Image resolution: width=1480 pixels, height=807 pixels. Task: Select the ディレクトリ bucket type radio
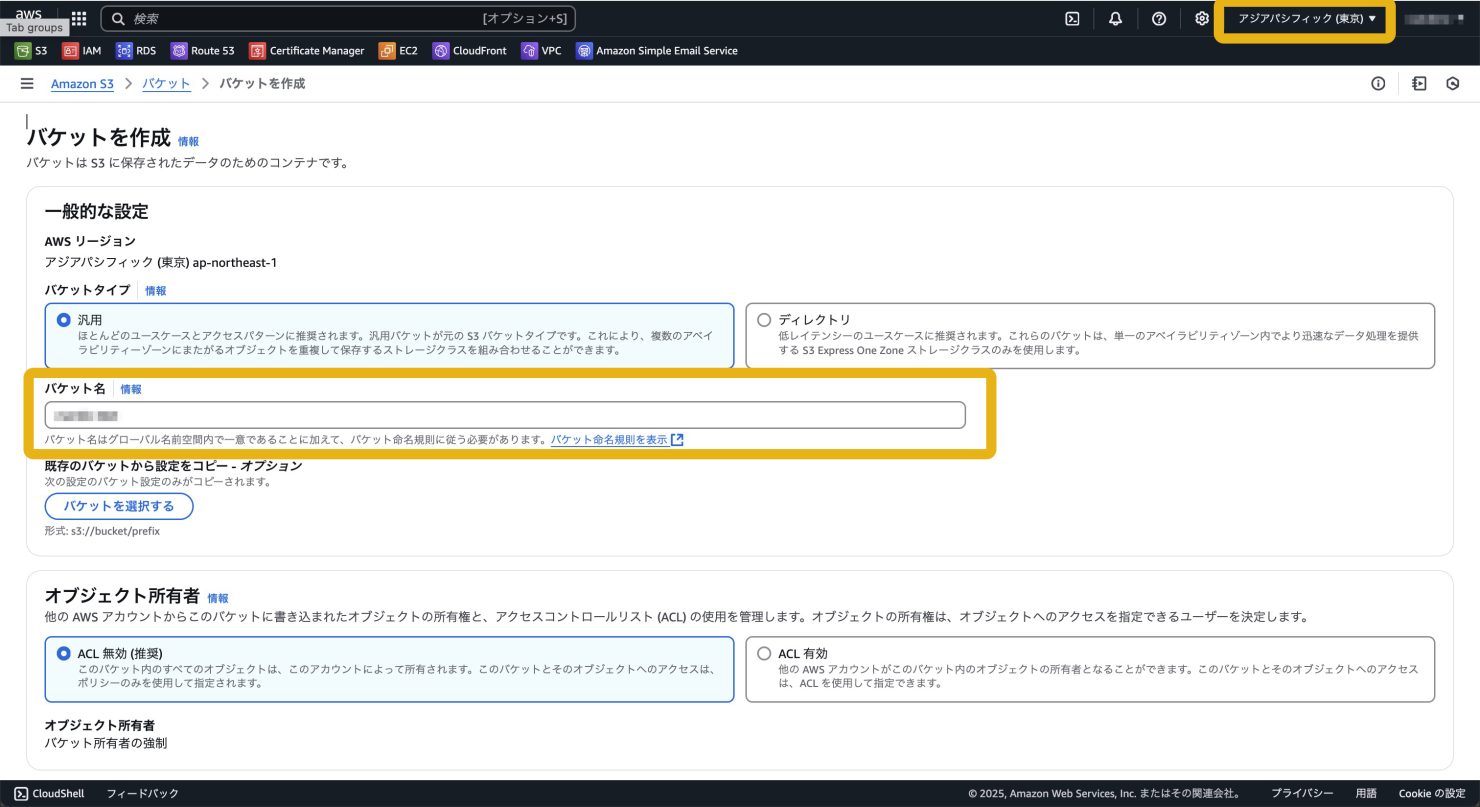pos(765,320)
